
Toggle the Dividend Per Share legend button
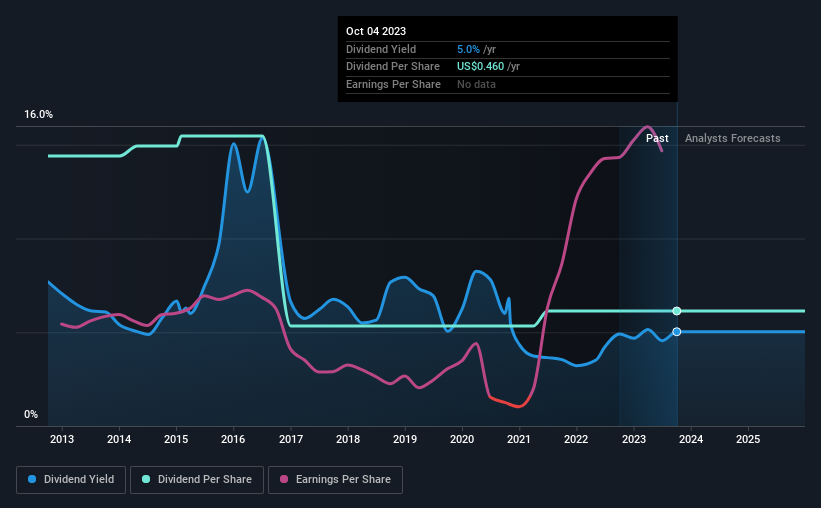tap(197, 479)
